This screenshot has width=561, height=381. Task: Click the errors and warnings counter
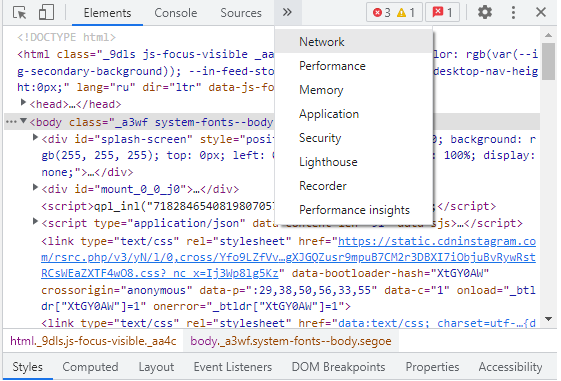pyautogui.click(x=394, y=13)
